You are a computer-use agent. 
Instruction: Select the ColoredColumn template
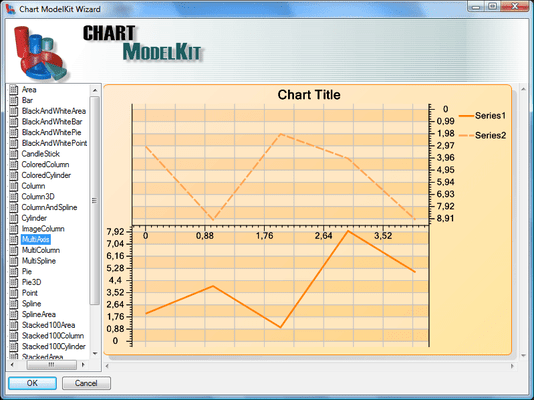click(x=45, y=164)
